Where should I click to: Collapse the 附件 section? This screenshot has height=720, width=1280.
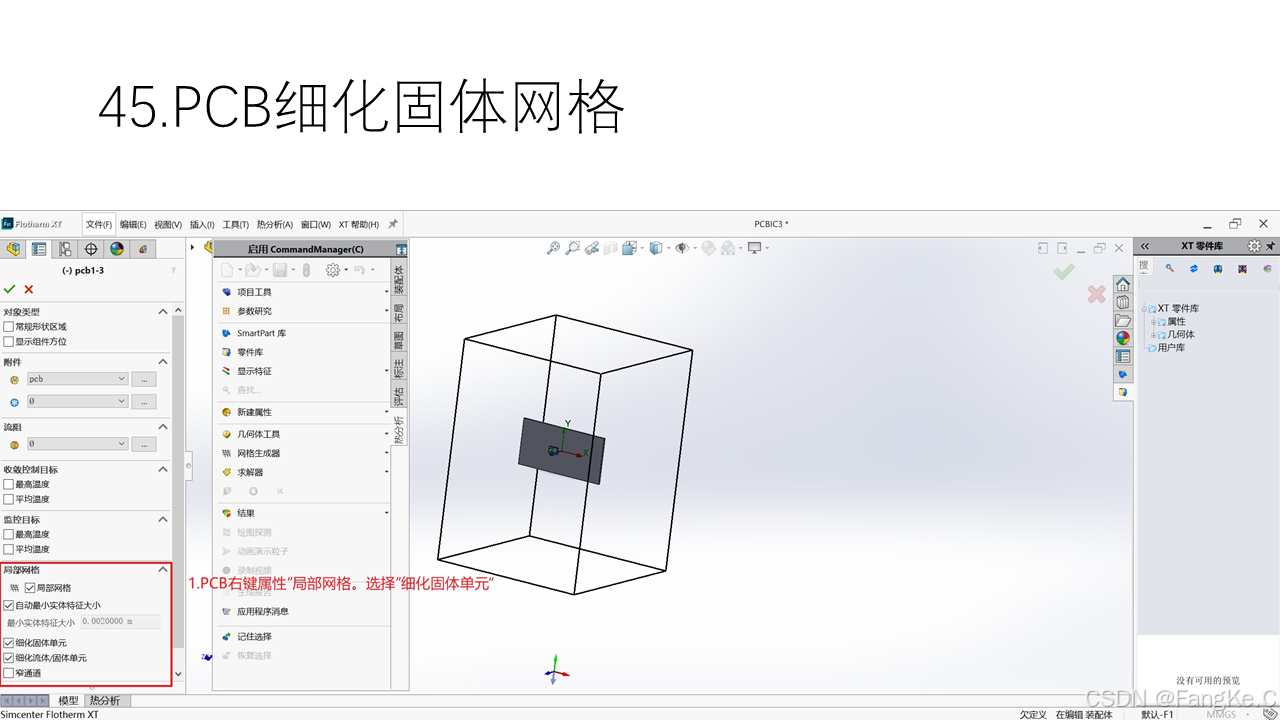164,362
